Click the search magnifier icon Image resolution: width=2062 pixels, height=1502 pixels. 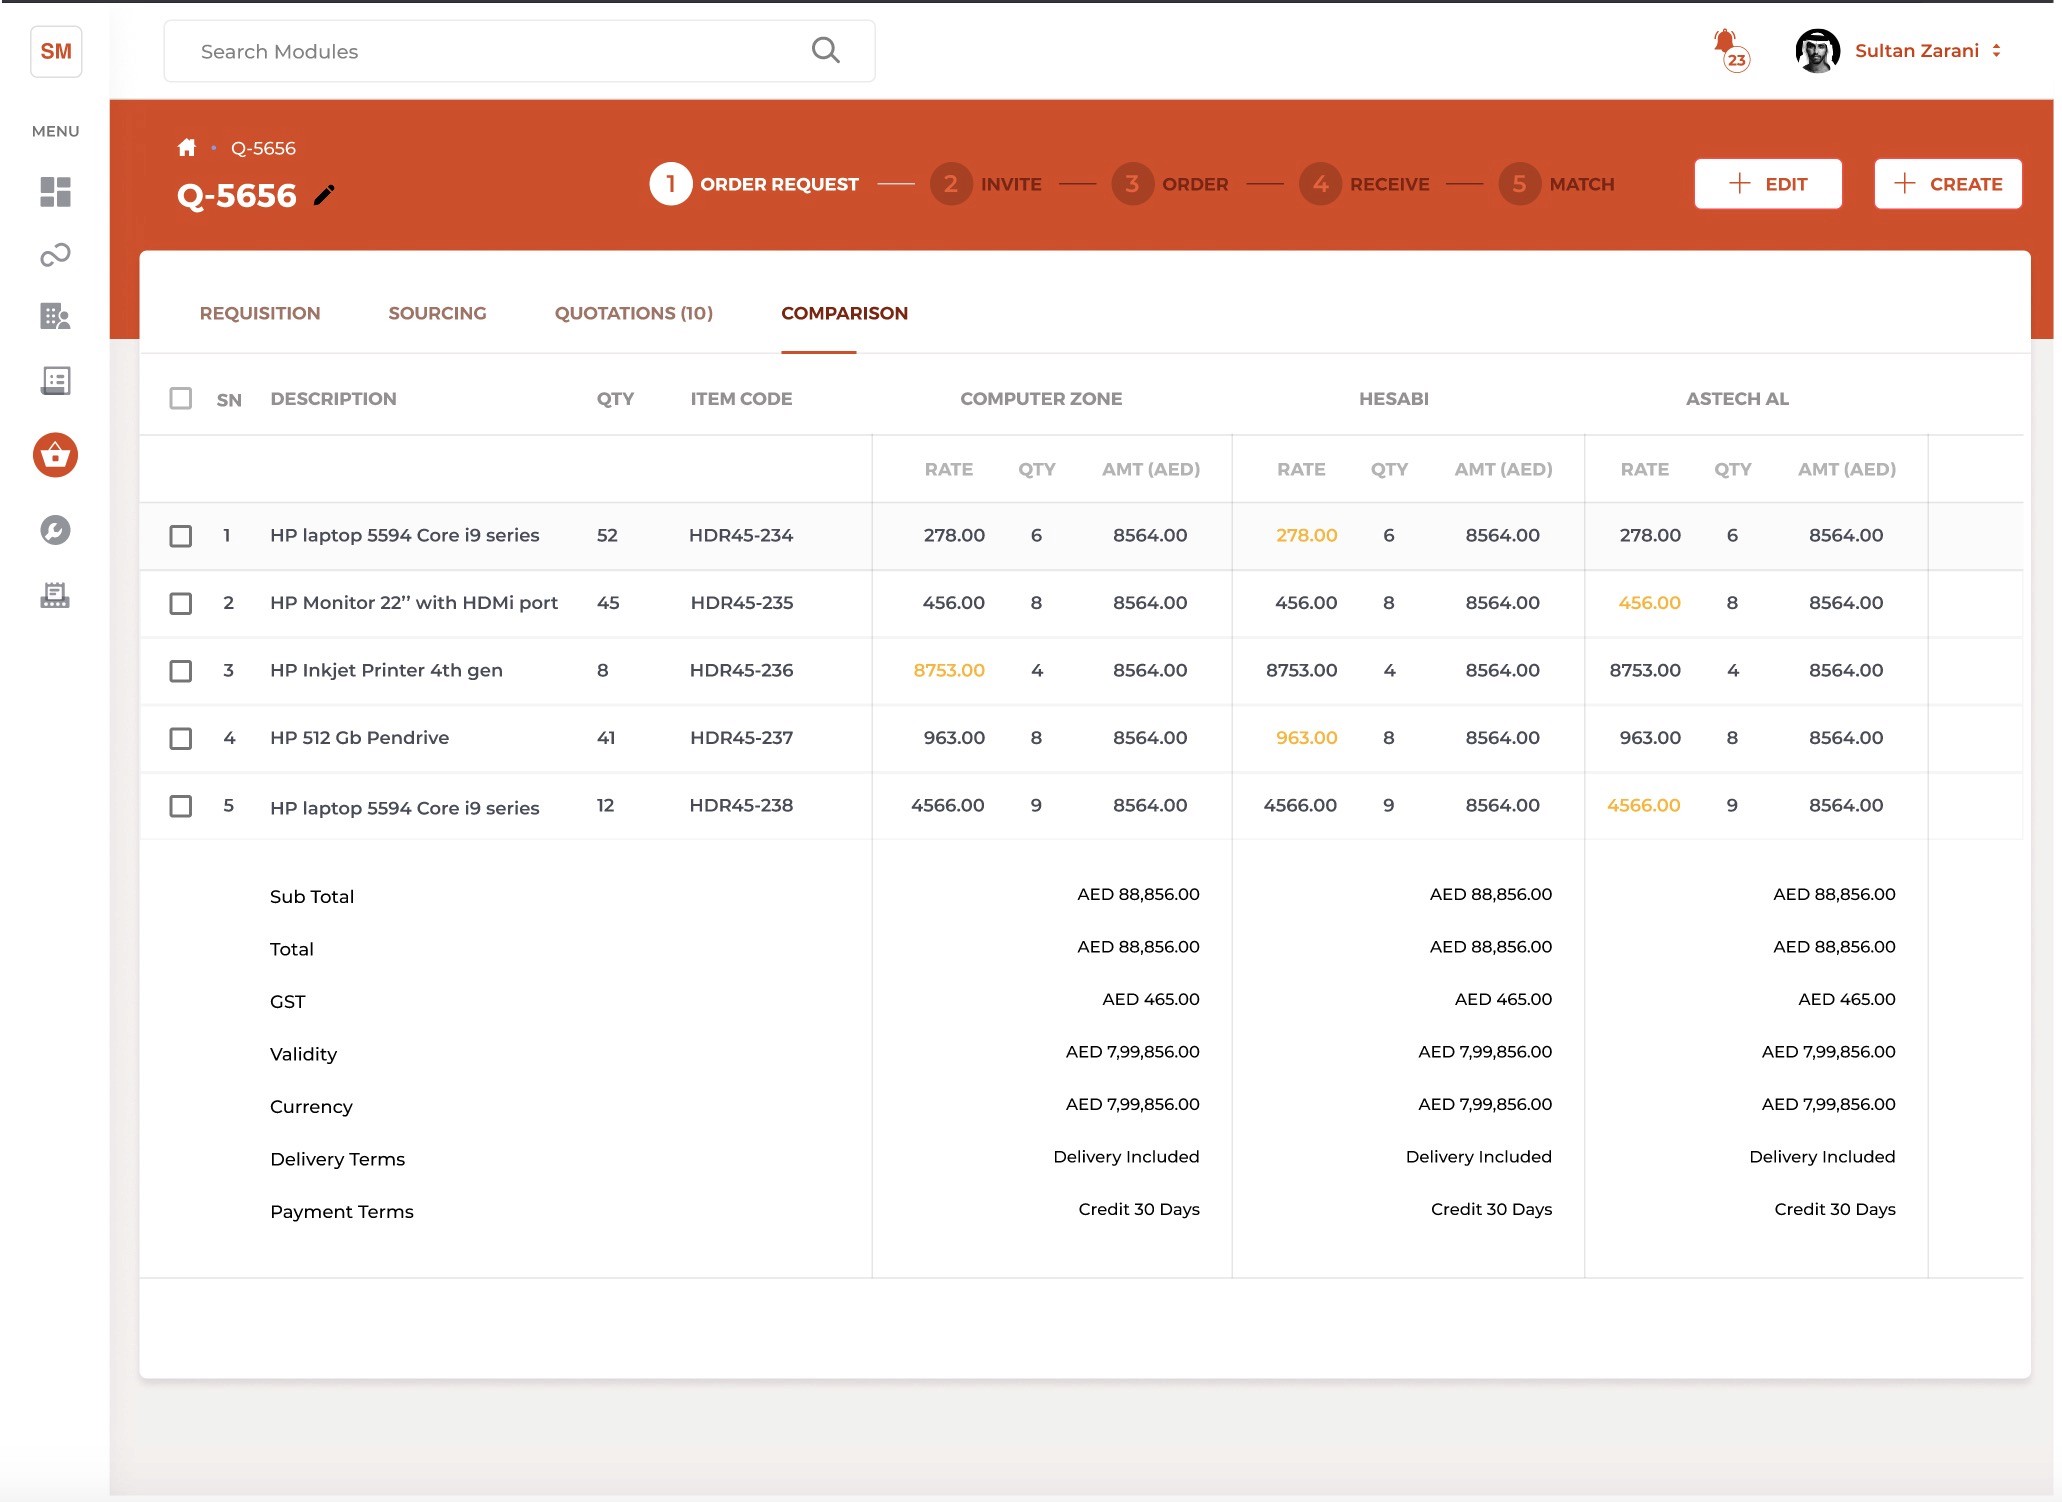click(x=825, y=50)
